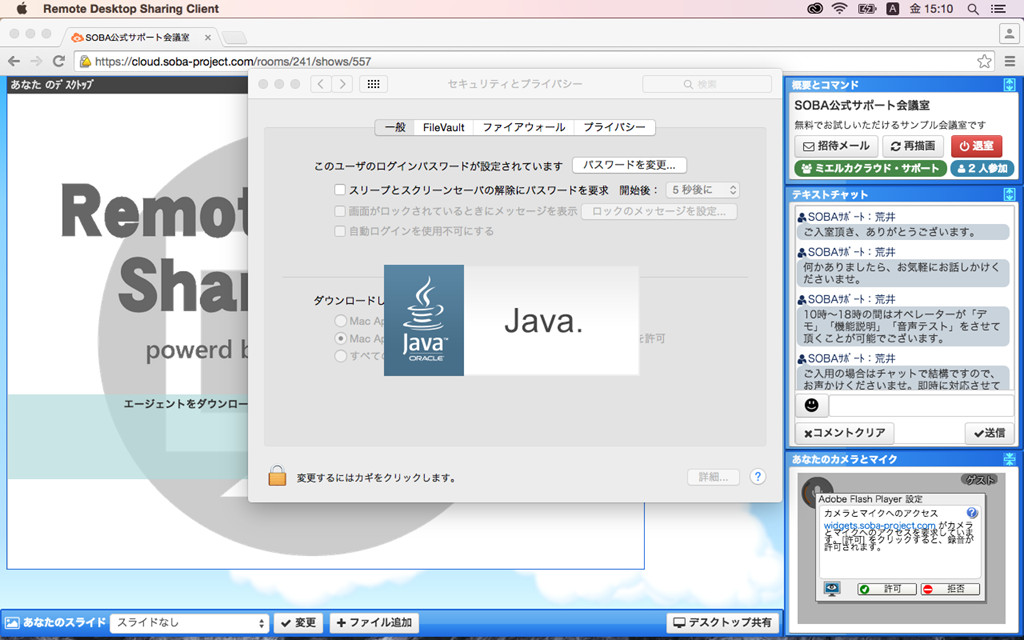
Task: Open the 5 秒後に delay dropdown
Action: 703,189
